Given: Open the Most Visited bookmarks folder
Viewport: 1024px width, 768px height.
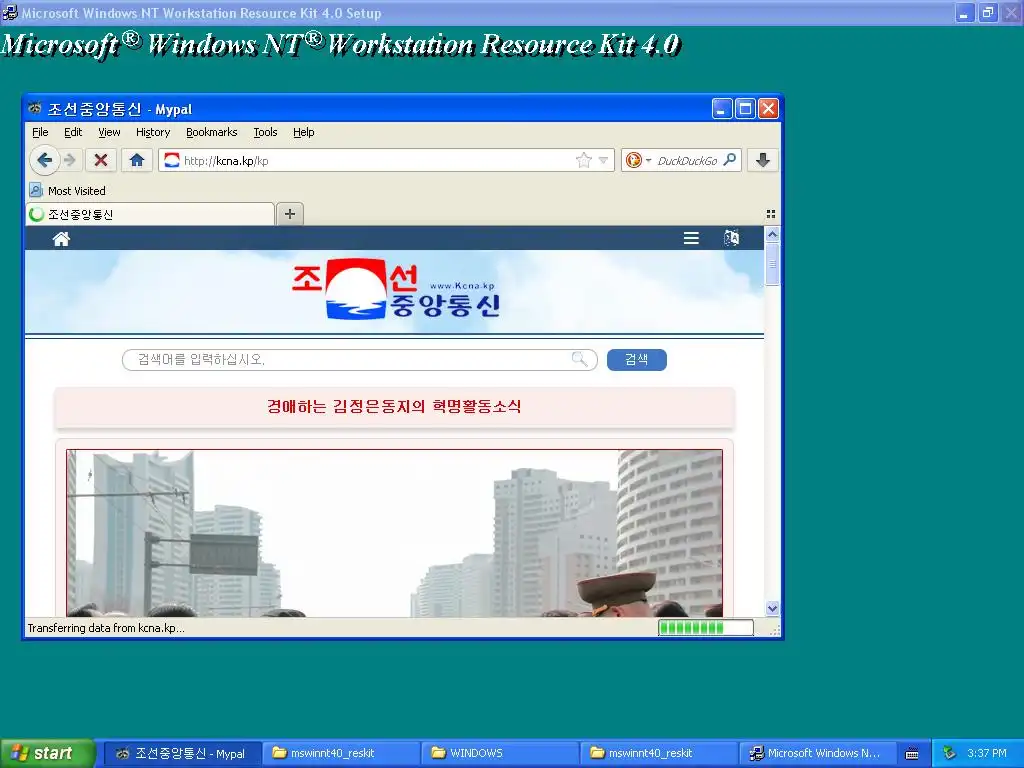Looking at the screenshot, I should pyautogui.click(x=68, y=191).
